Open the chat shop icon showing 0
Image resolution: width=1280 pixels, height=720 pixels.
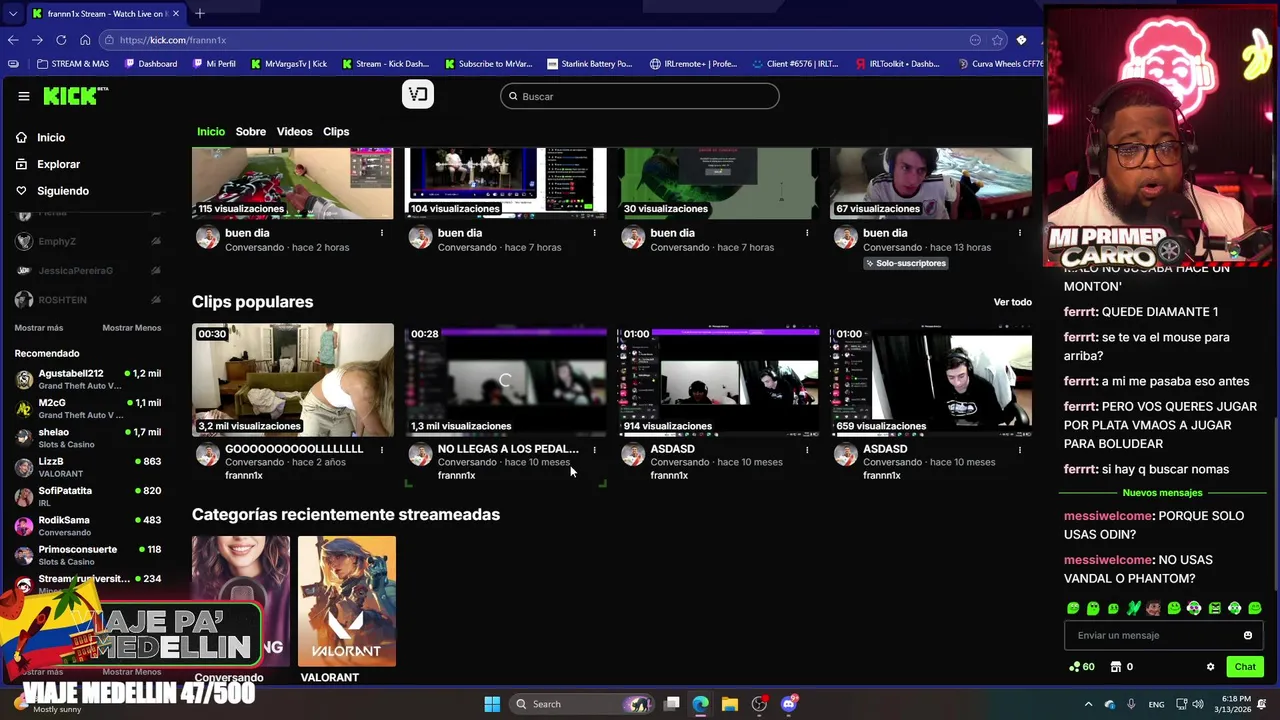pos(1121,667)
